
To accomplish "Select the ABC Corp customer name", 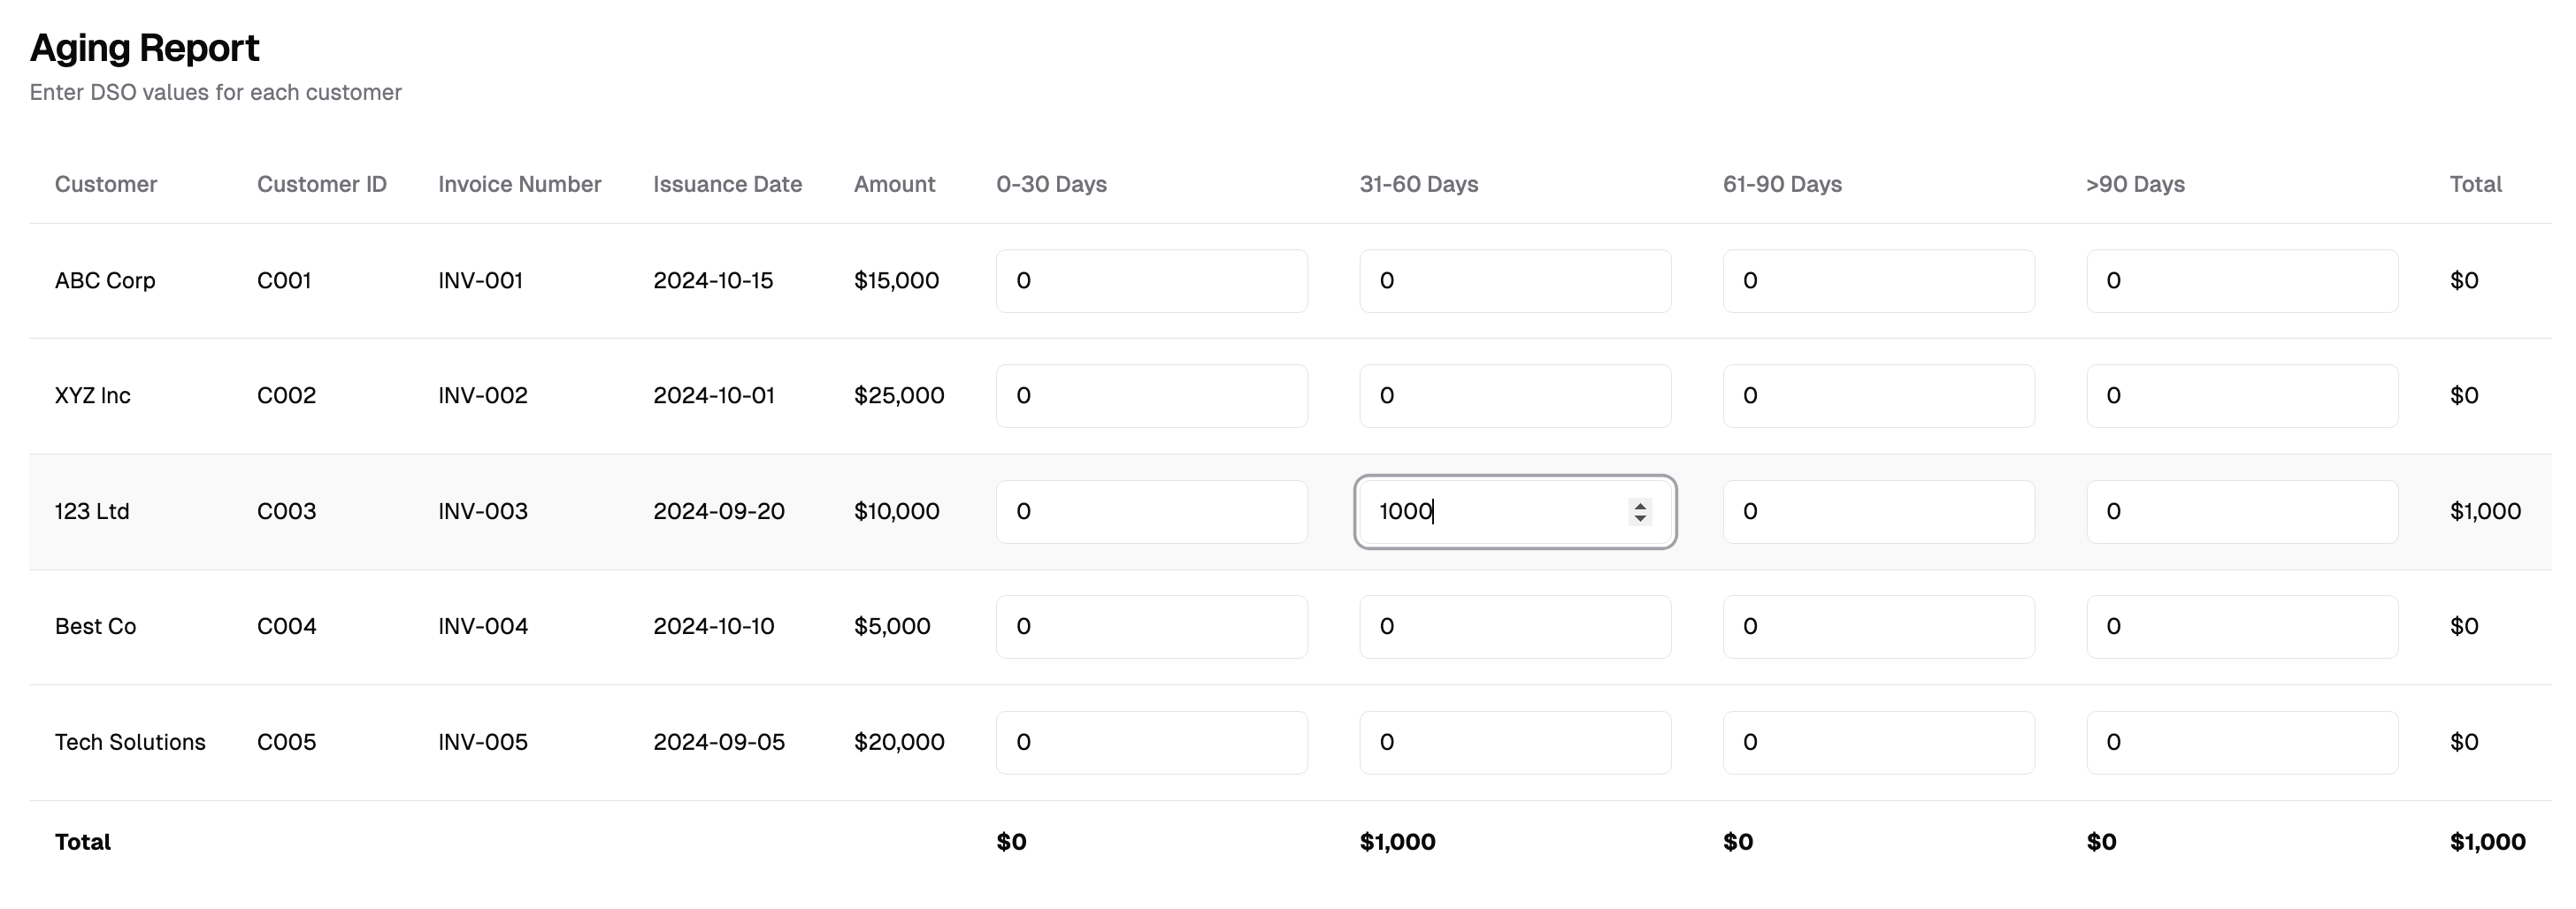I will pyautogui.click(x=105, y=281).
